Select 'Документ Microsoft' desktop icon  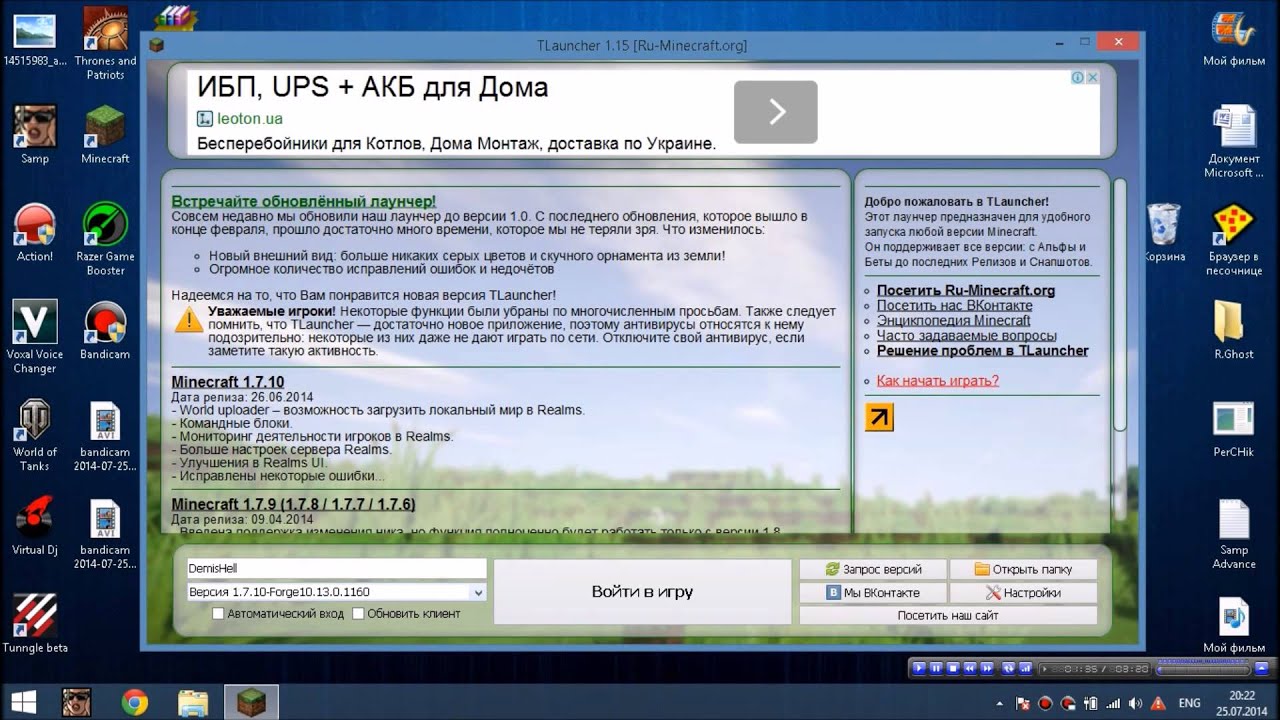pyautogui.click(x=1234, y=141)
